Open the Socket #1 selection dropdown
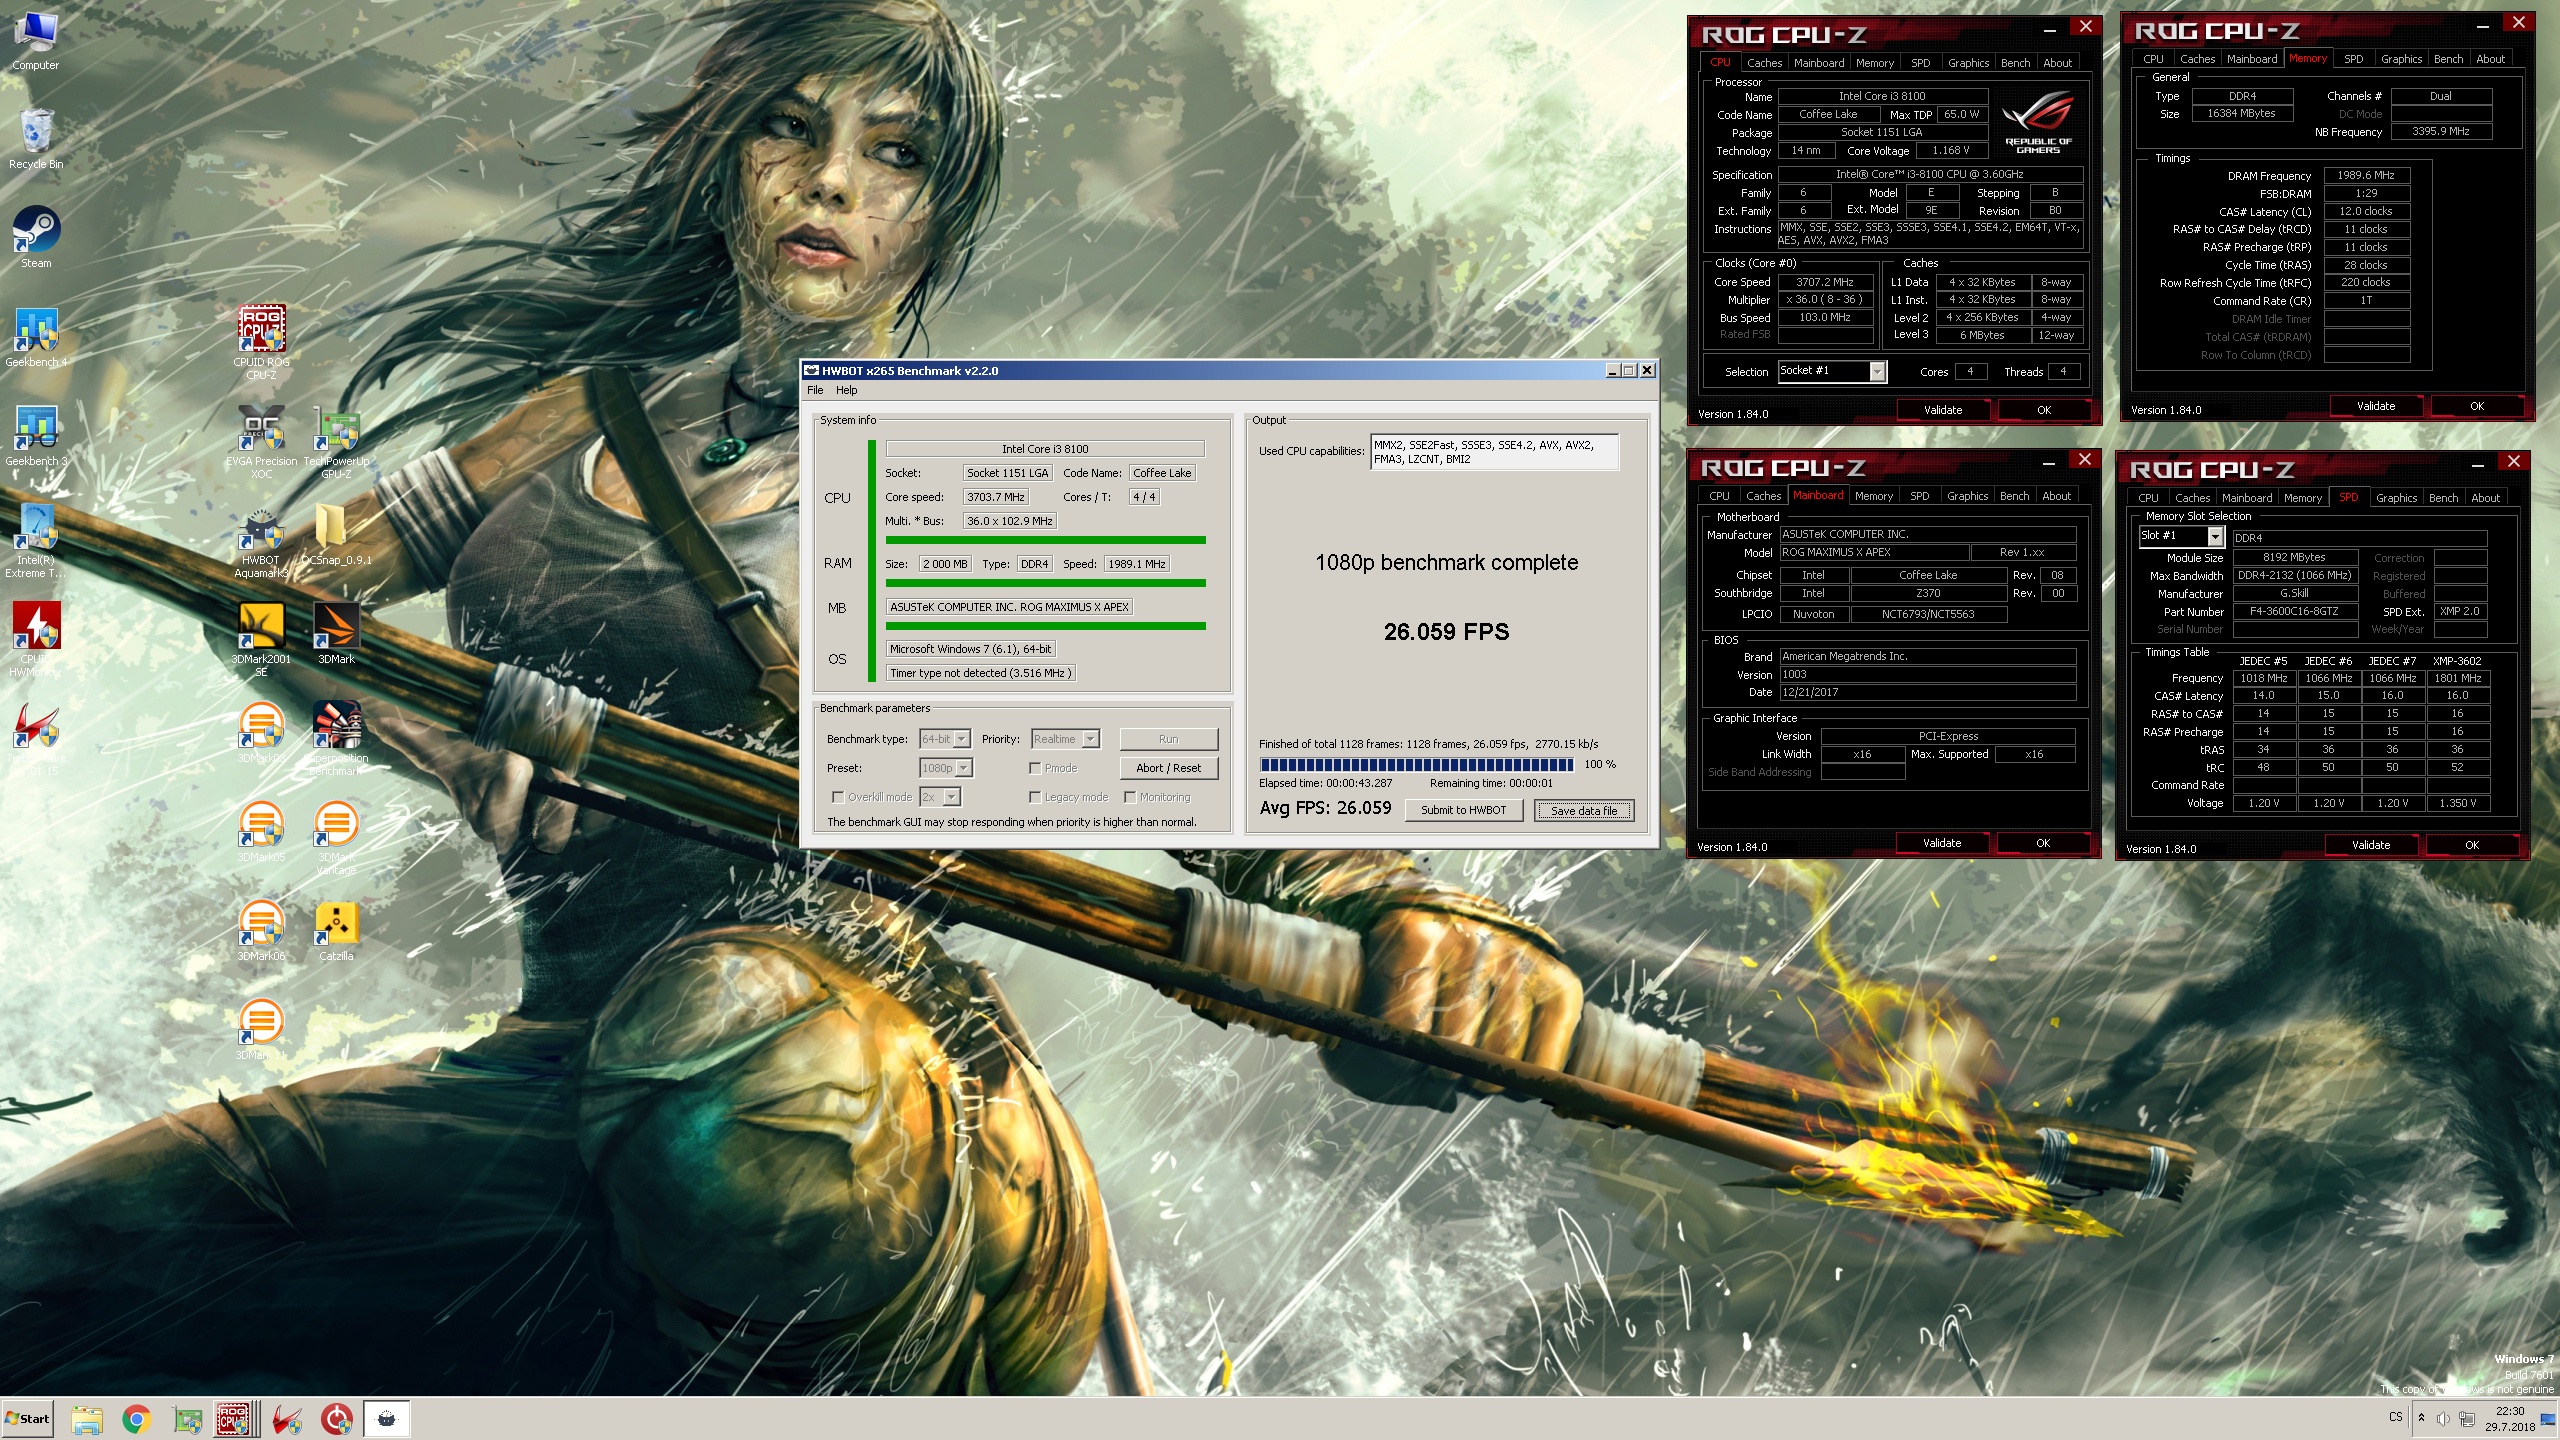The height and width of the screenshot is (1440, 2560). coord(1831,371)
